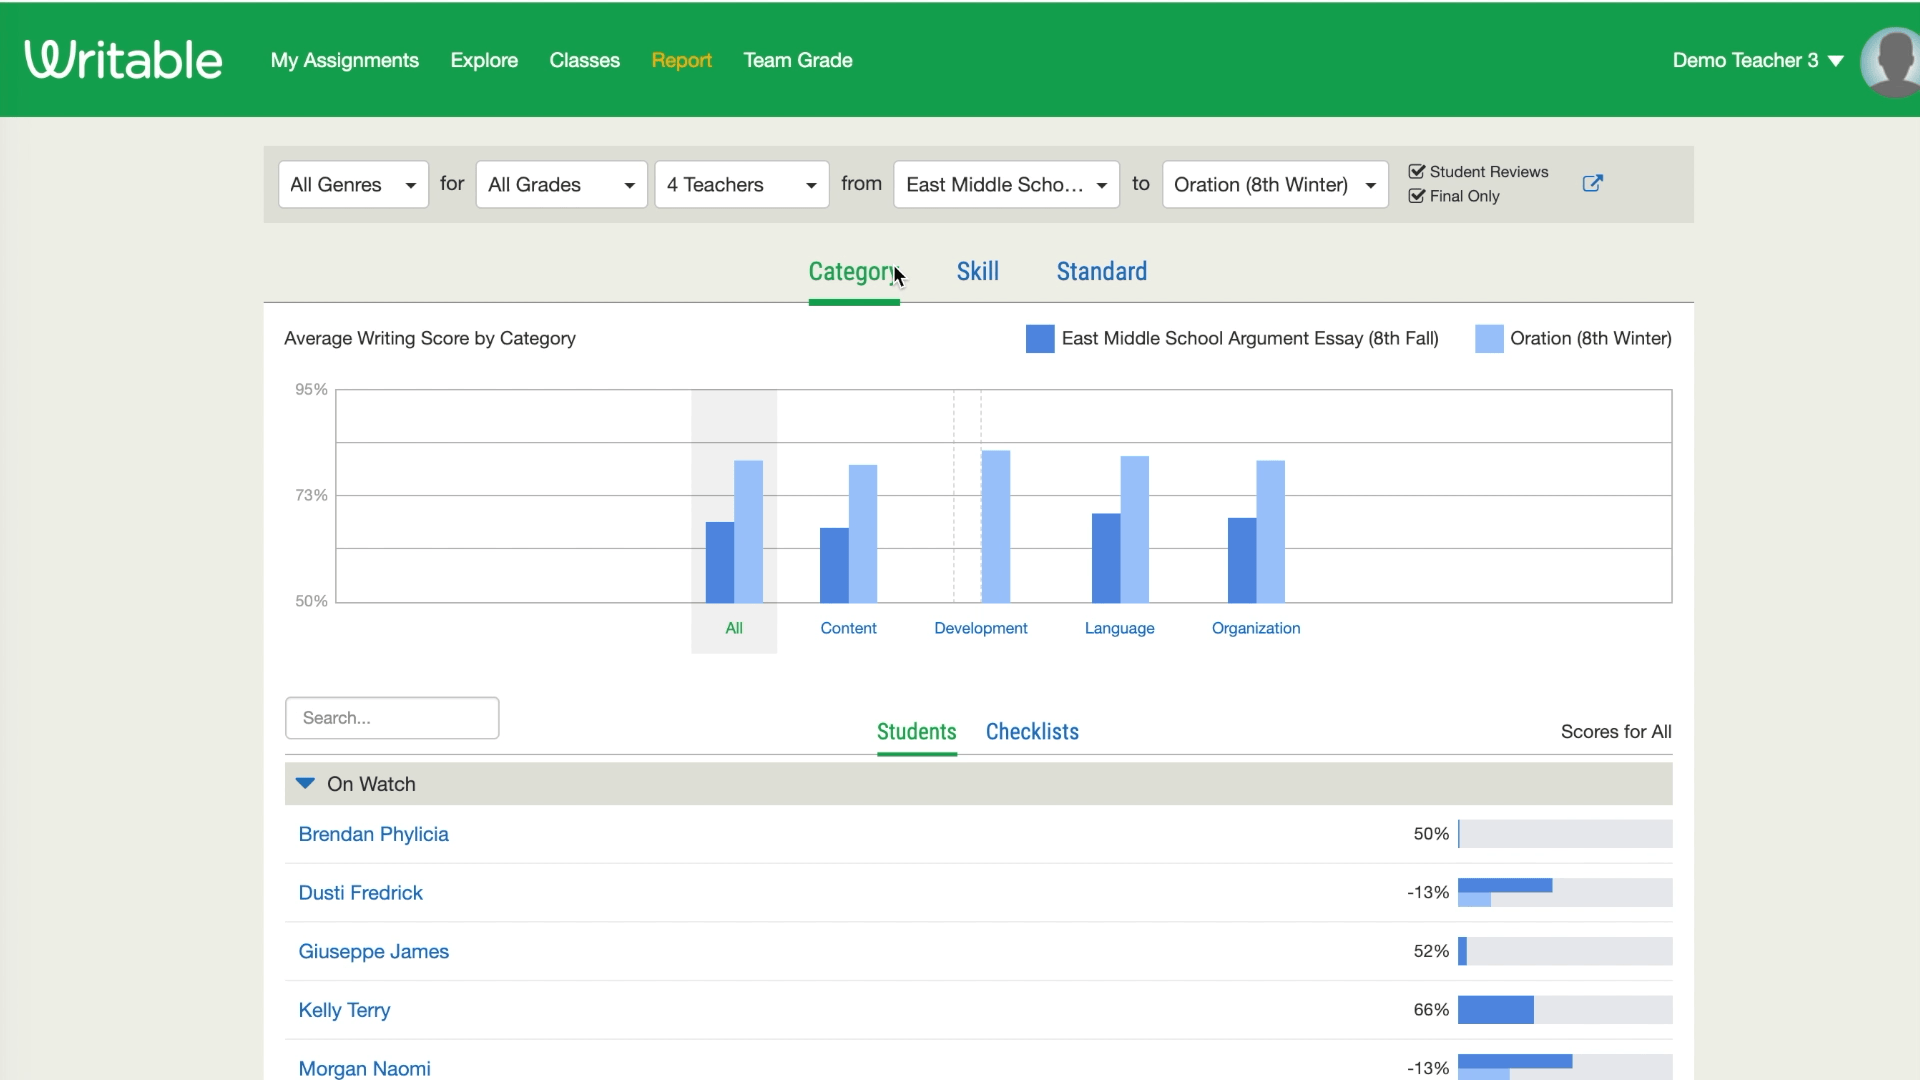
Task: Collapse the On Watch section
Action: (306, 784)
